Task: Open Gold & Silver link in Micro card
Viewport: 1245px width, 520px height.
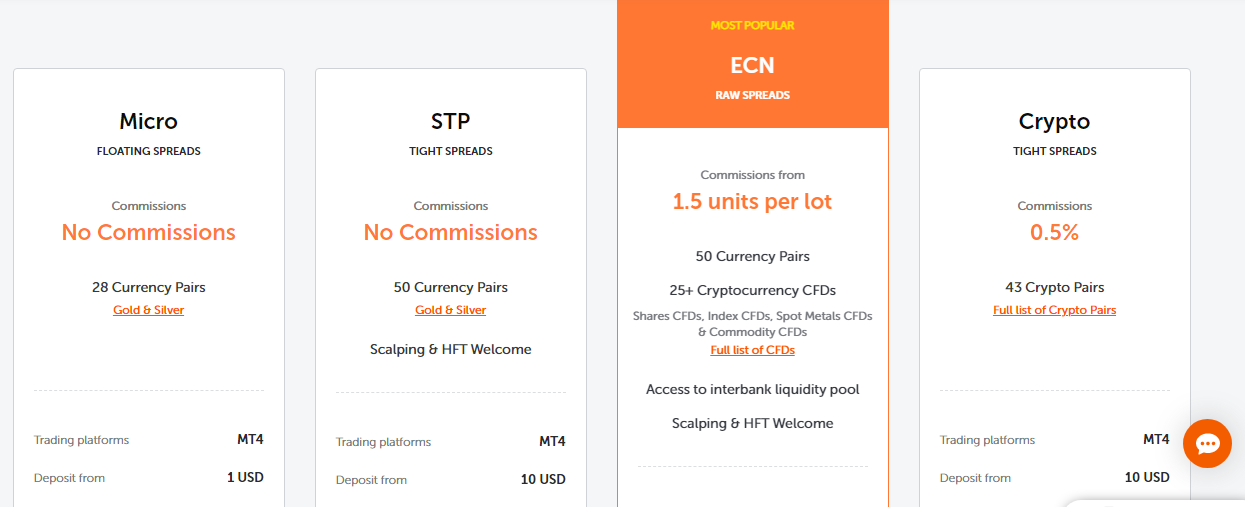Action: (148, 310)
